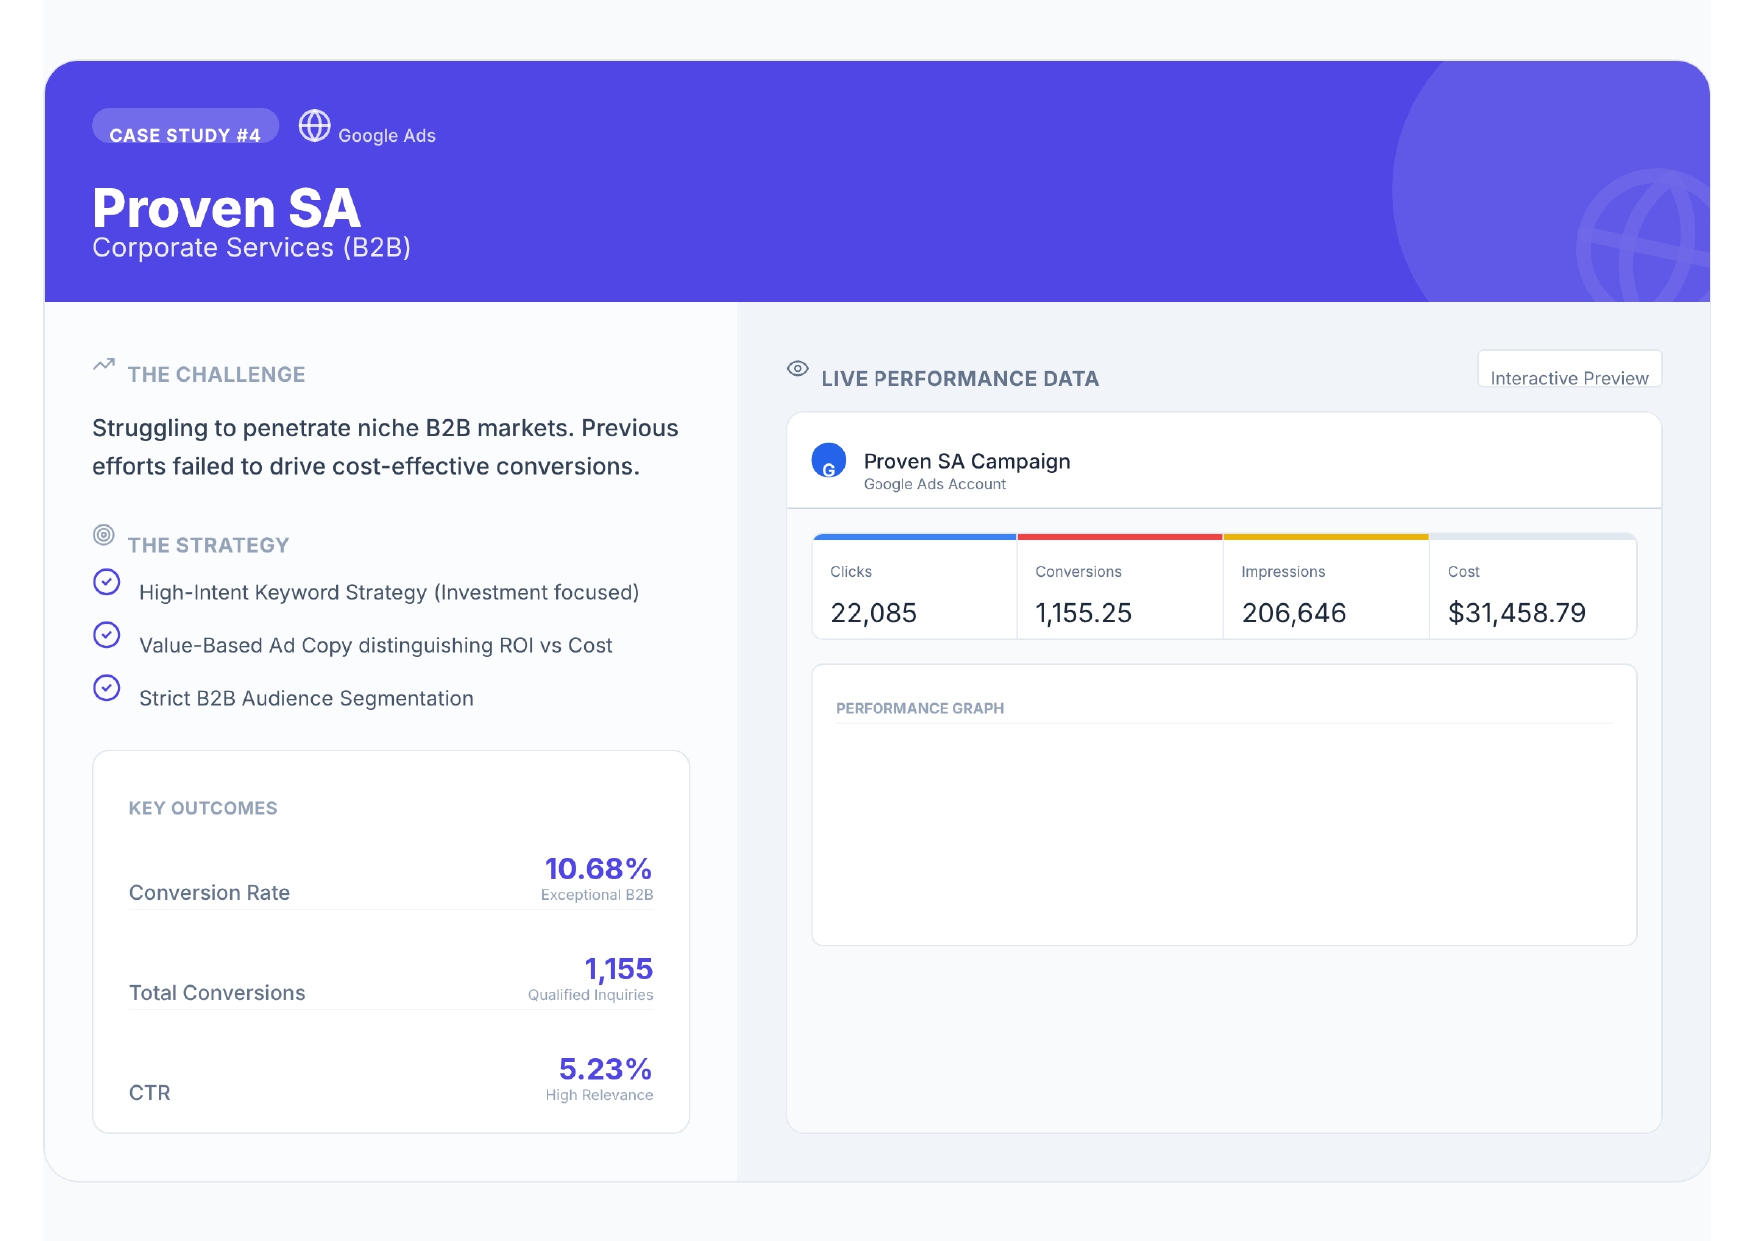Click the globe icon beside Google Ads
This screenshot has width=1754, height=1241.
pos(315,126)
